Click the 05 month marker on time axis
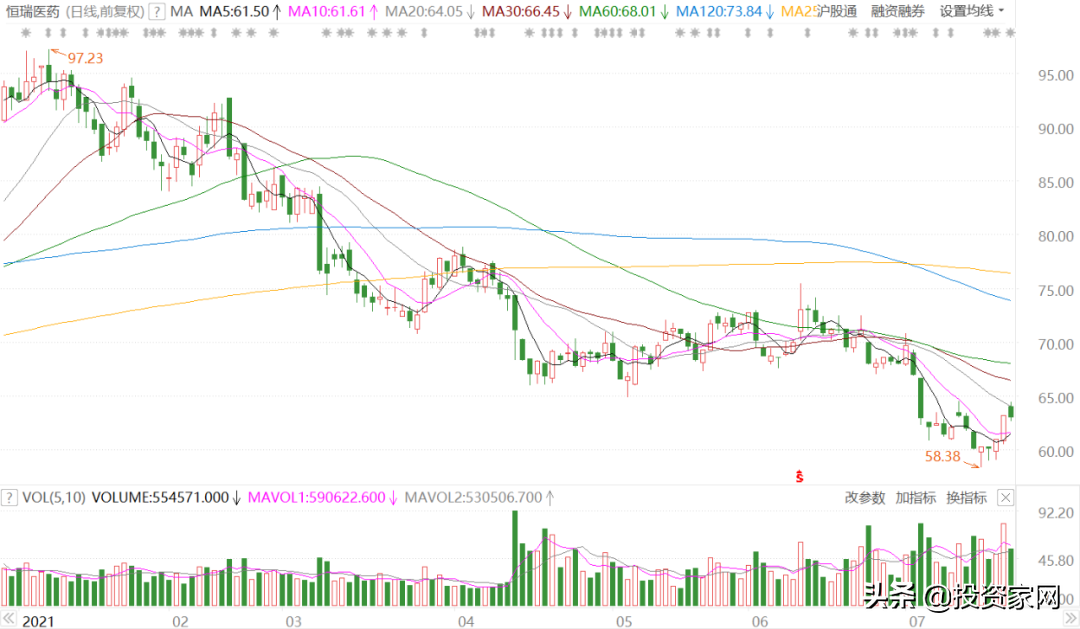1080x629 pixels. (x=624, y=621)
